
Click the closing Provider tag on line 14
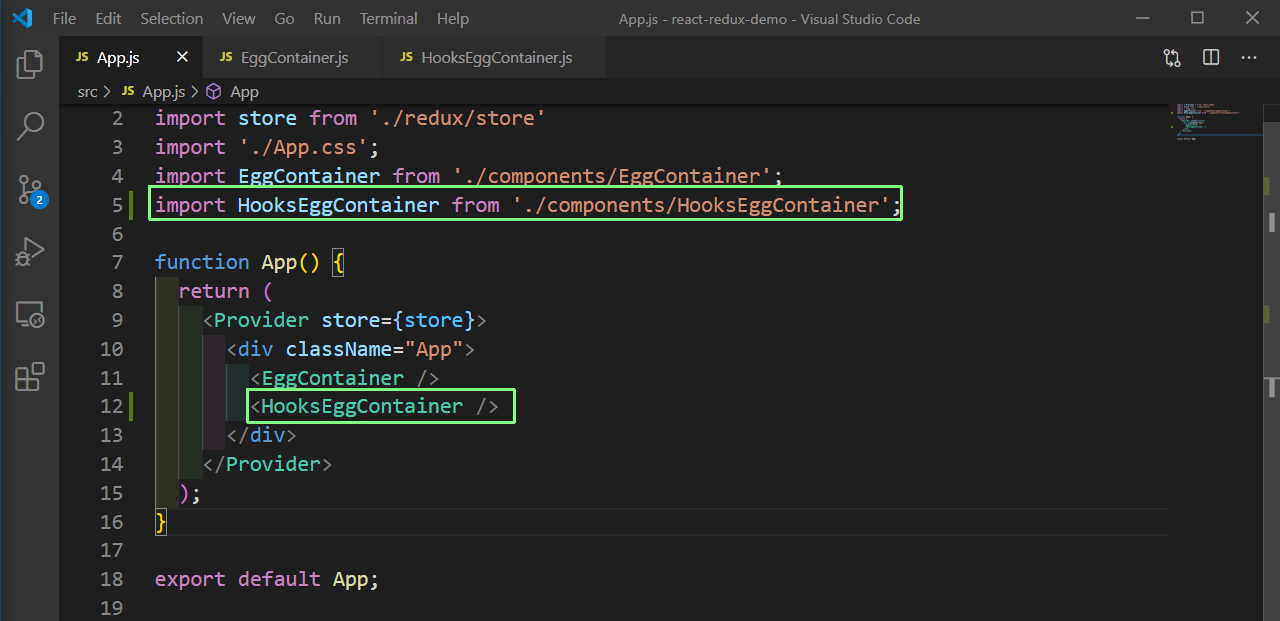[x=267, y=464]
